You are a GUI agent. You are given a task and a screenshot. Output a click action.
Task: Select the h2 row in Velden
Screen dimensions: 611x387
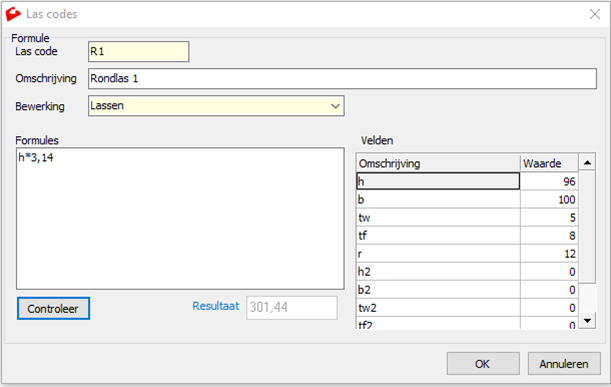coord(467,272)
